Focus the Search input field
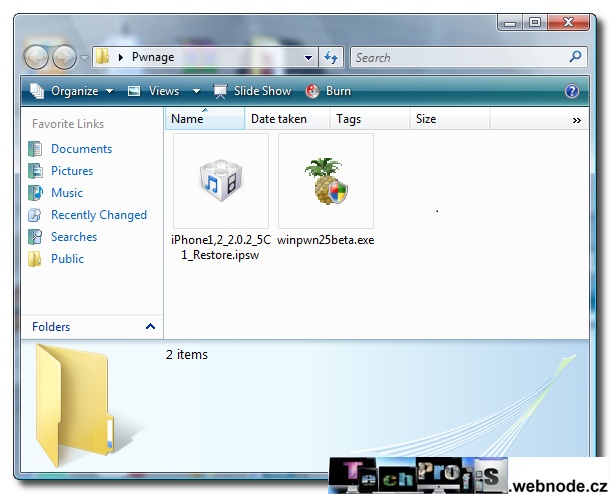The height and width of the screenshot is (494, 611). (468, 57)
